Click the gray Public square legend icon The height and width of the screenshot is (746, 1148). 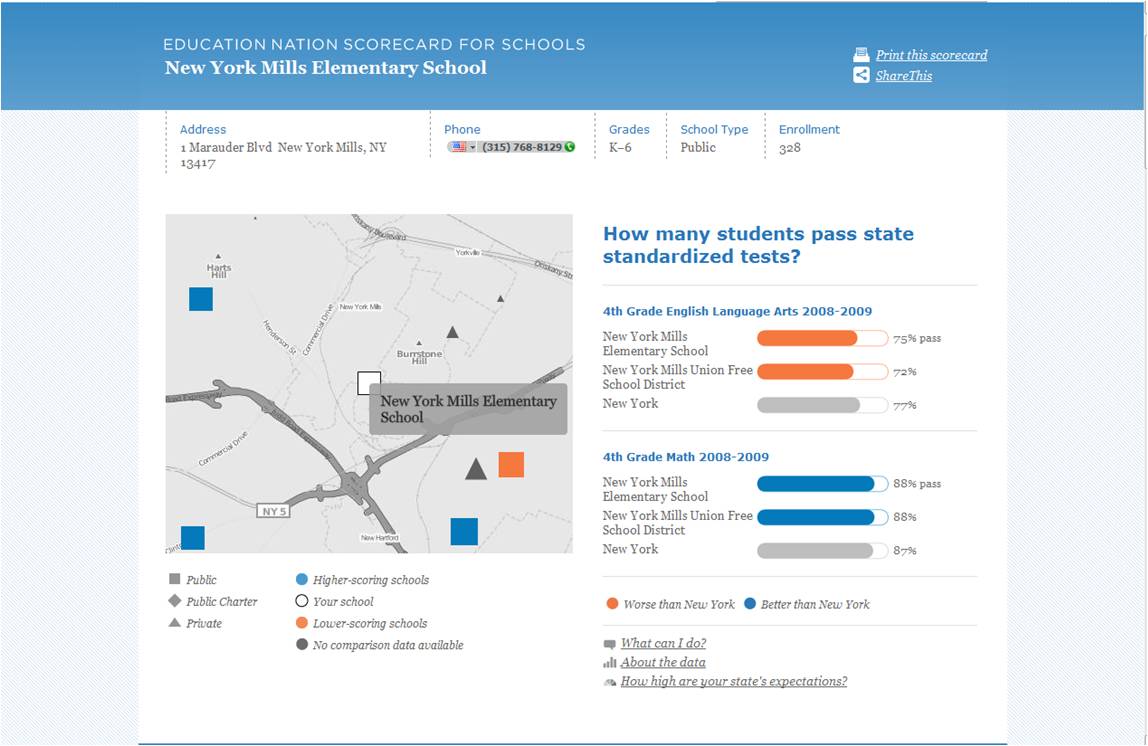tap(174, 579)
